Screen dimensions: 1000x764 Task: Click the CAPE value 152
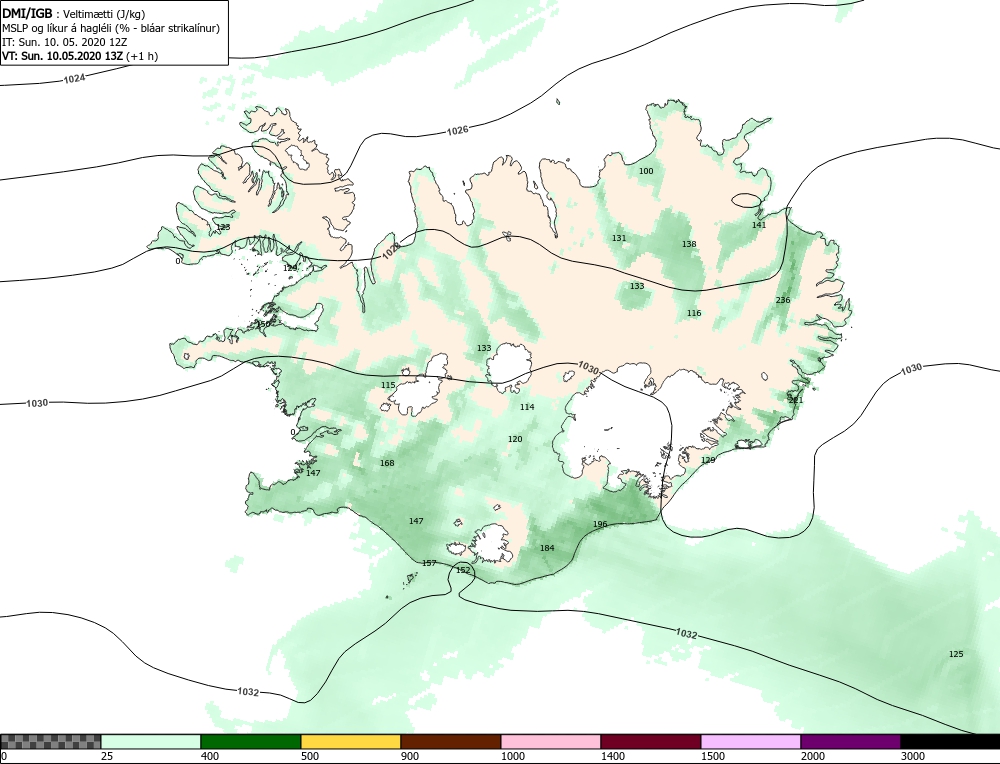[463, 570]
